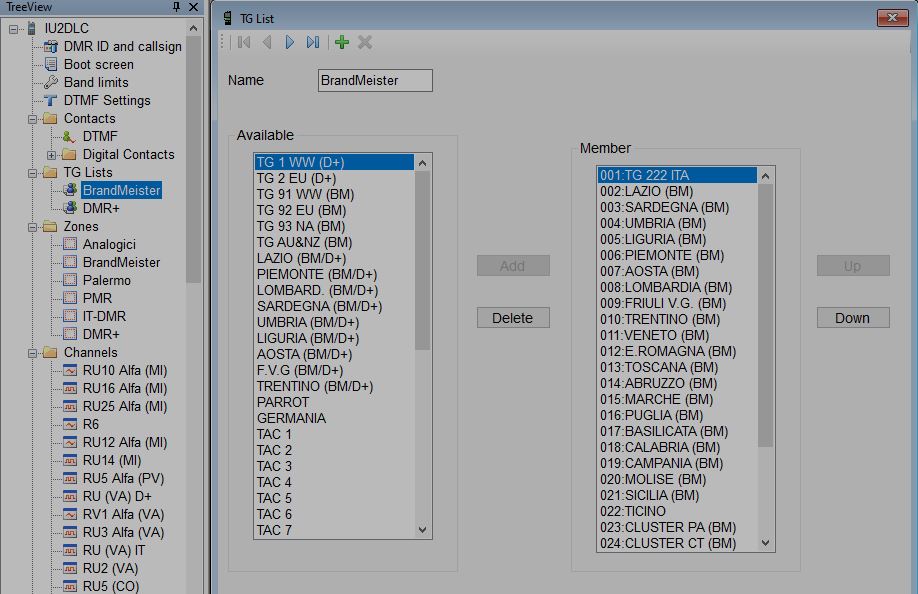This screenshot has width=918, height=594.
Task: Select 021:SICILIA (BM) in Member list
Action: [677, 495]
